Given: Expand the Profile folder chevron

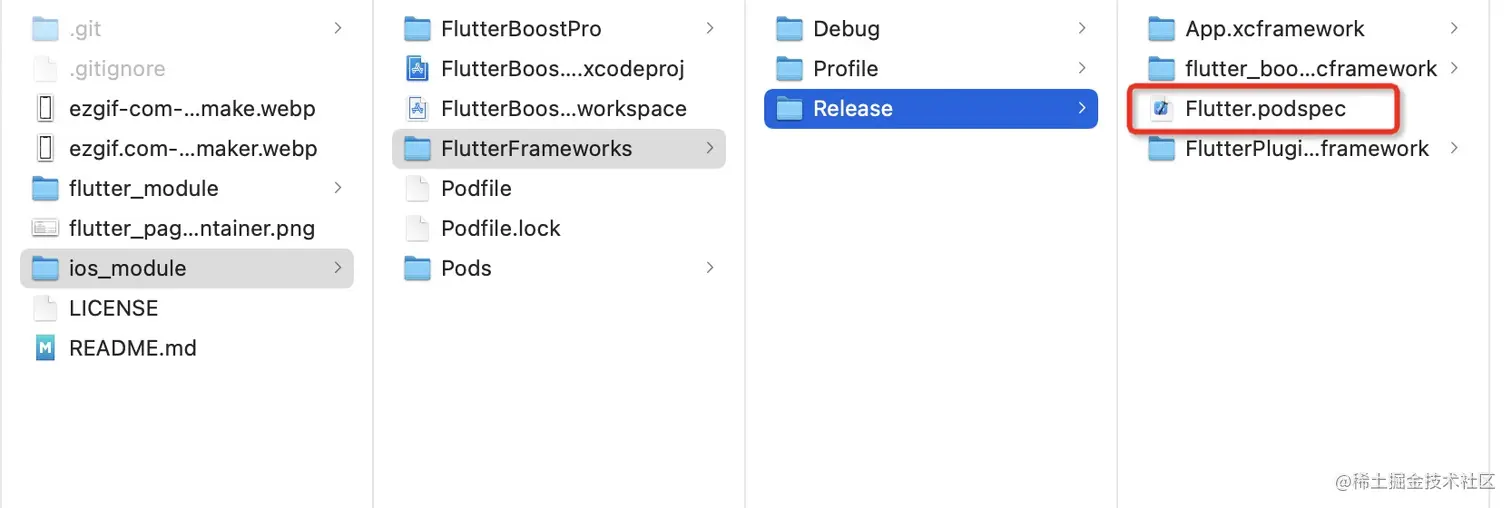Looking at the screenshot, I should [x=1082, y=68].
